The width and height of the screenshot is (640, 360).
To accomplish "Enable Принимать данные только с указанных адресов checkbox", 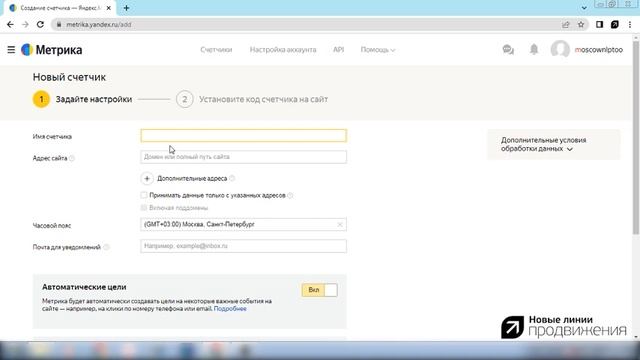I will pyautogui.click(x=144, y=195).
